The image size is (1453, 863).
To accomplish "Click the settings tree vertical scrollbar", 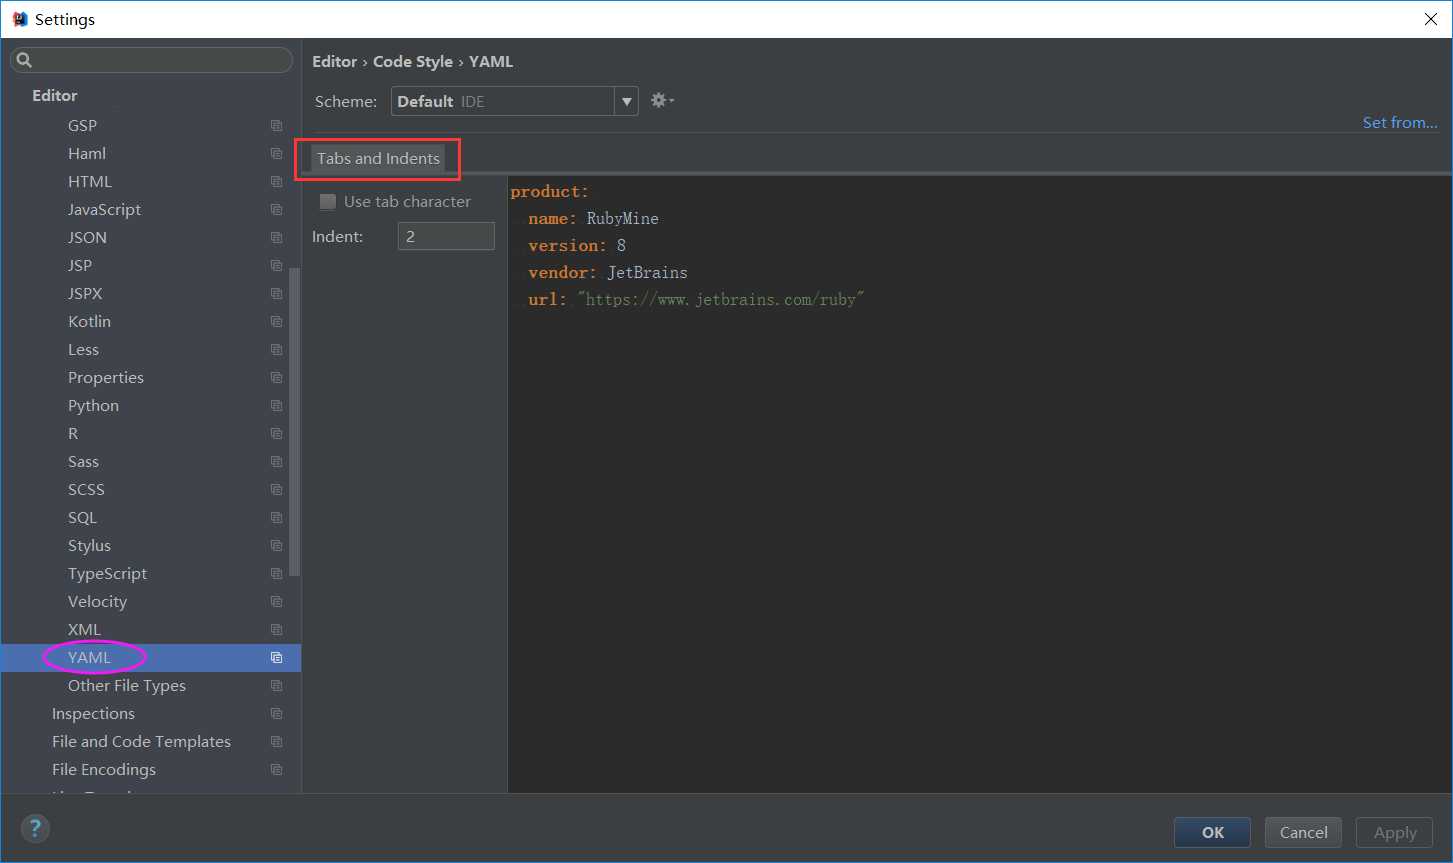I will tap(294, 422).
